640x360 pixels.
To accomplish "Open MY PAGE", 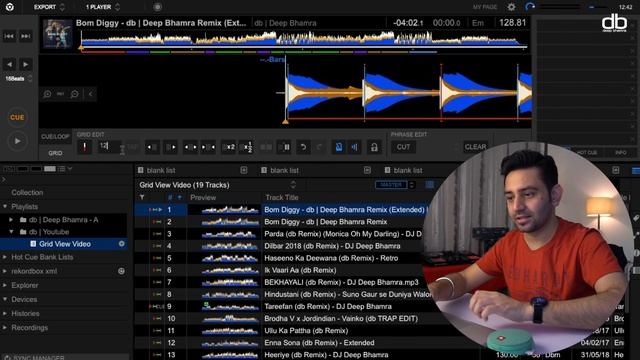I will tap(485, 7).
